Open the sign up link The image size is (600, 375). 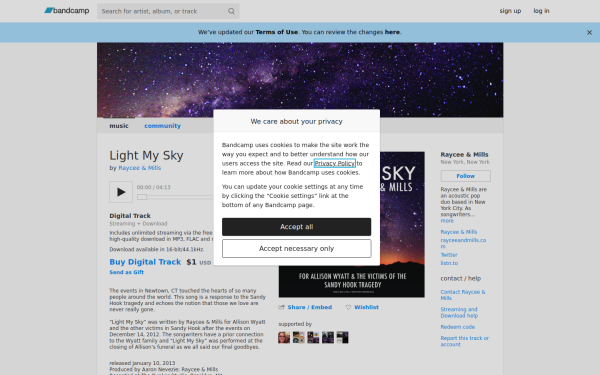[510, 11]
